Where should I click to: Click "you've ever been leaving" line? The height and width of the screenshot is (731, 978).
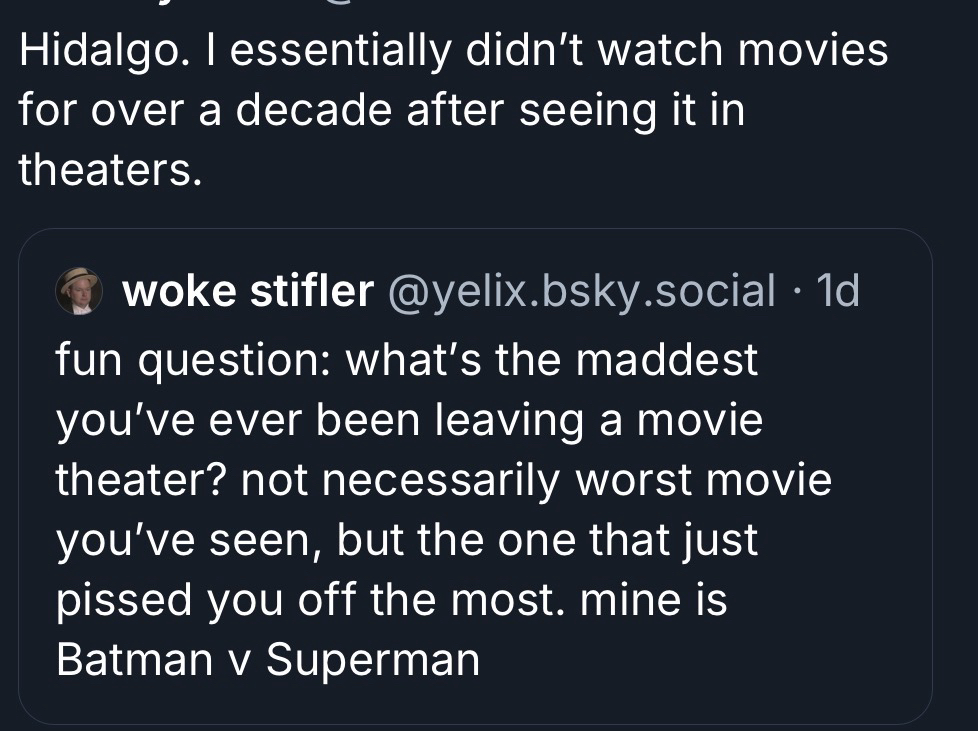[x=408, y=421]
